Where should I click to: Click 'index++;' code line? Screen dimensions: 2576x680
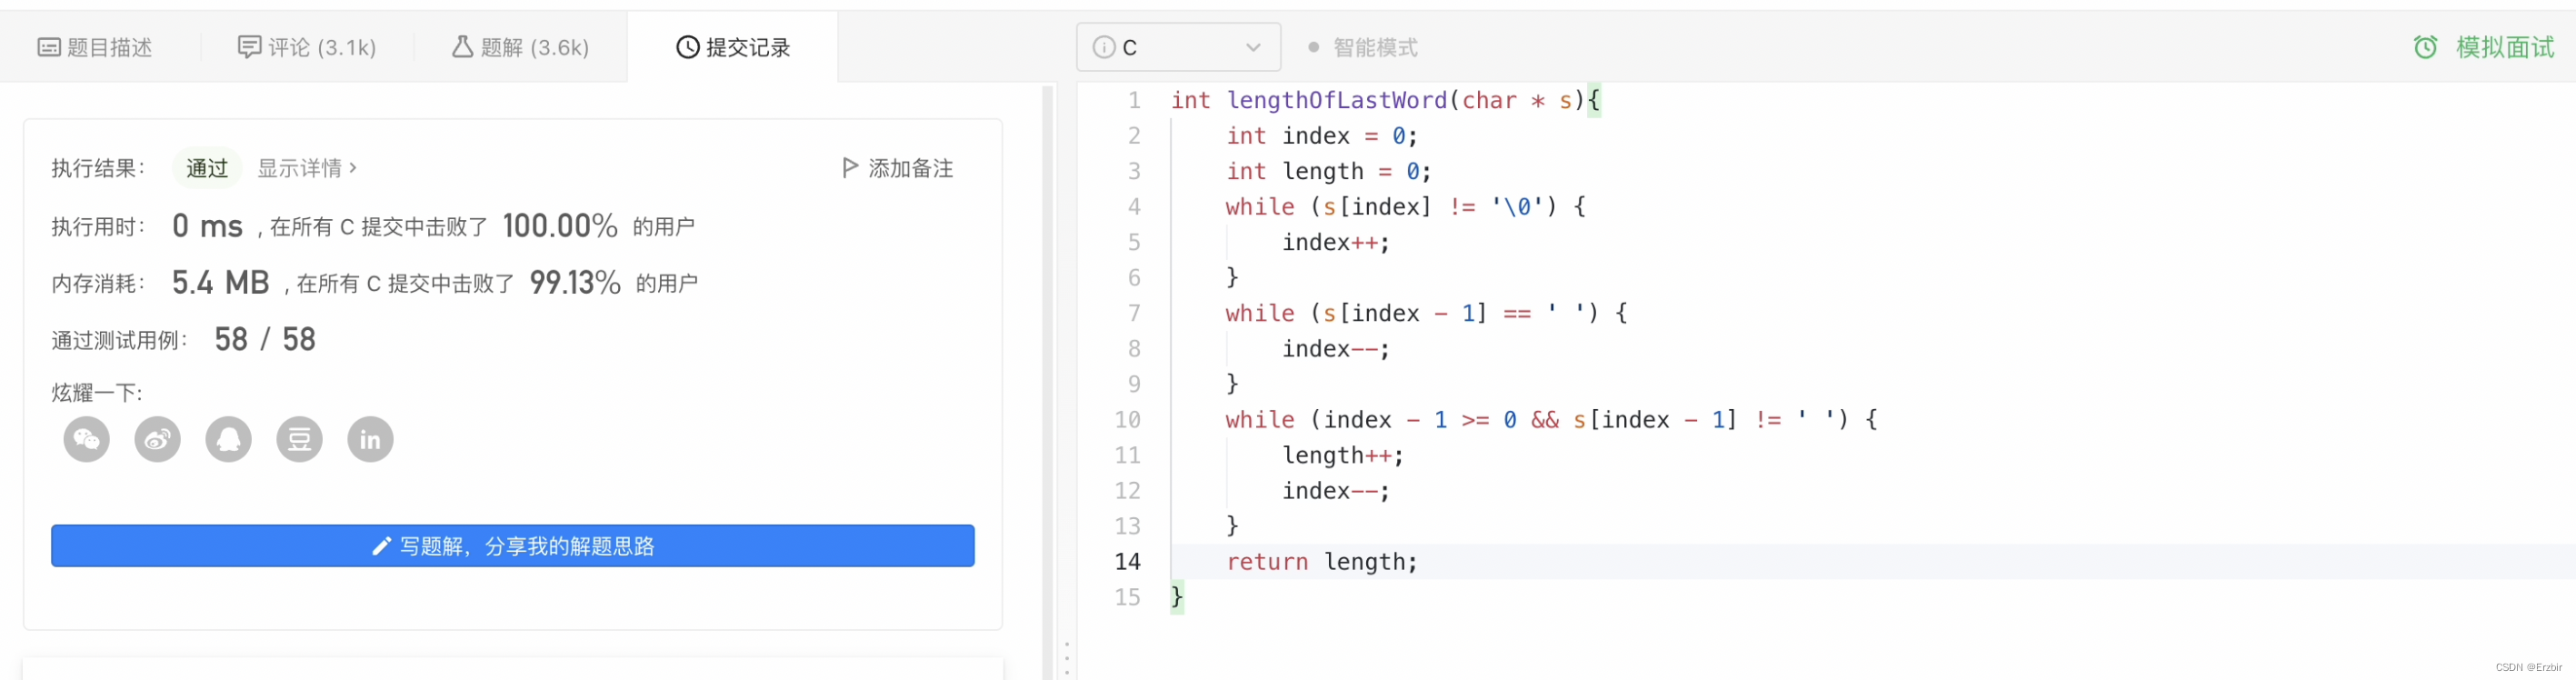coord(1336,243)
